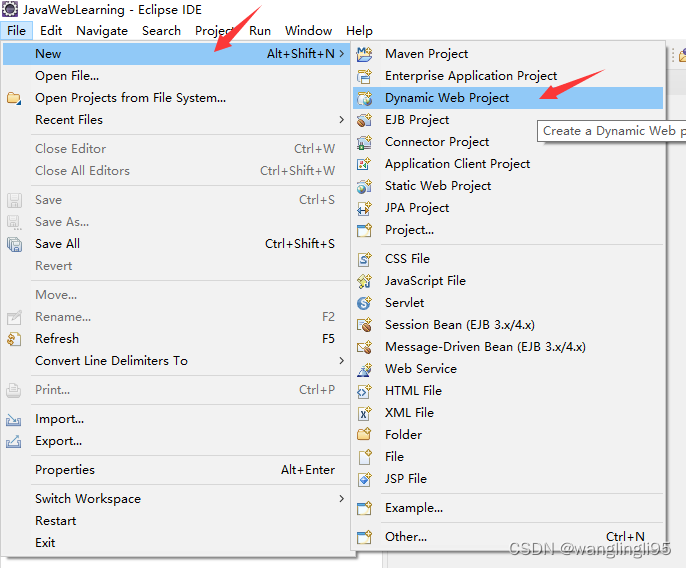Click the XML File icon
This screenshot has height=568, width=686.
coord(364,413)
